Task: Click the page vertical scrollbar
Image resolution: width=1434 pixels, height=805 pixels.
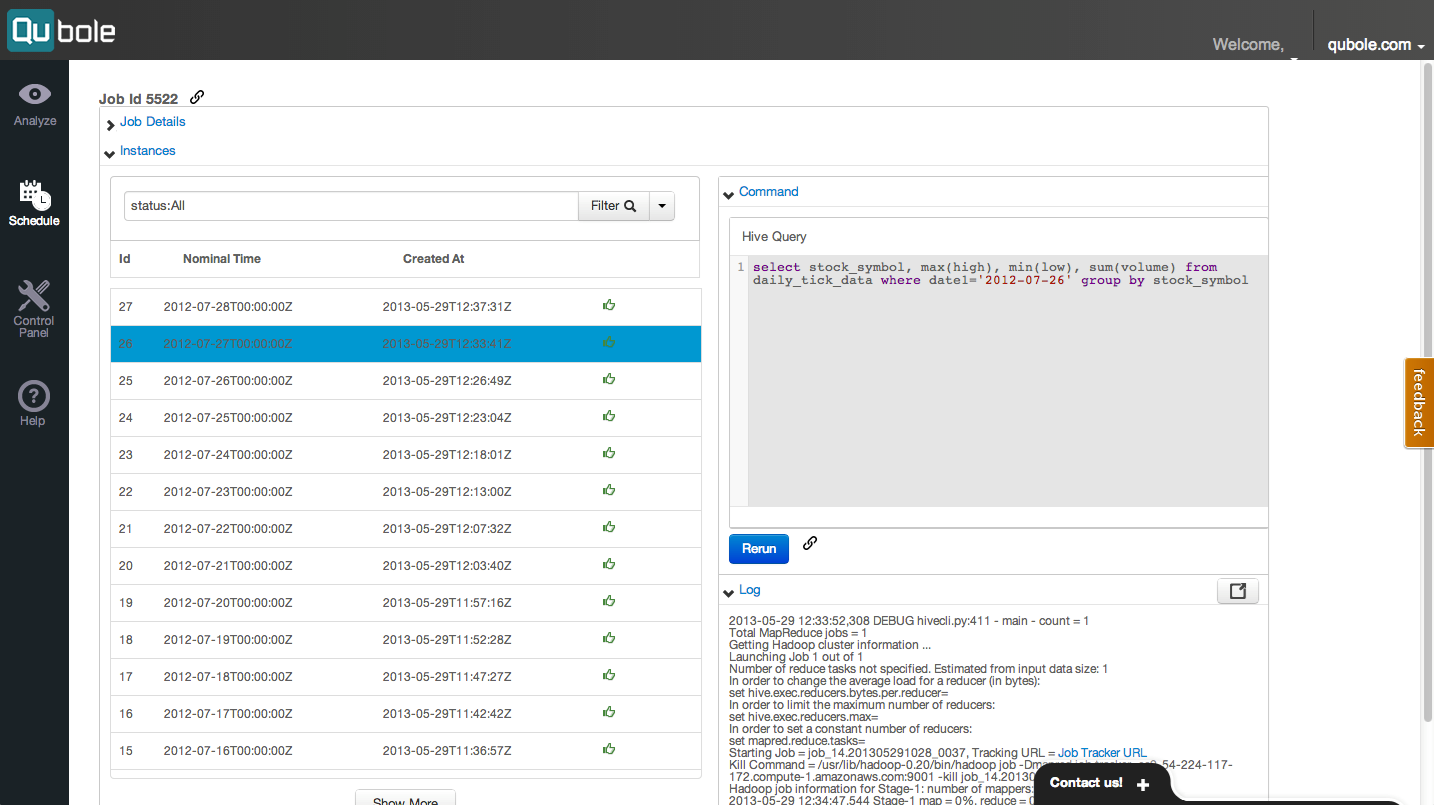Action: [x=1427, y=390]
